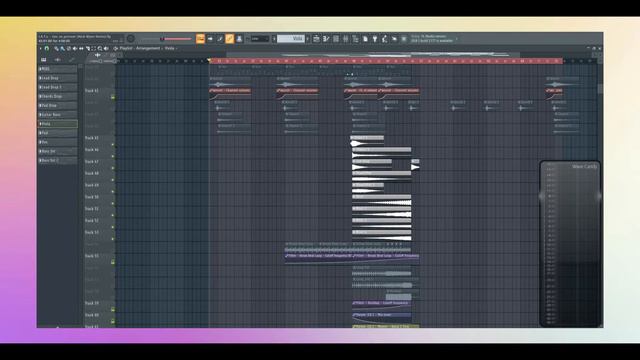Select the dashed-square select tool in playlist toolbar
Screen dimensions: 640x360
(x=93, y=48)
